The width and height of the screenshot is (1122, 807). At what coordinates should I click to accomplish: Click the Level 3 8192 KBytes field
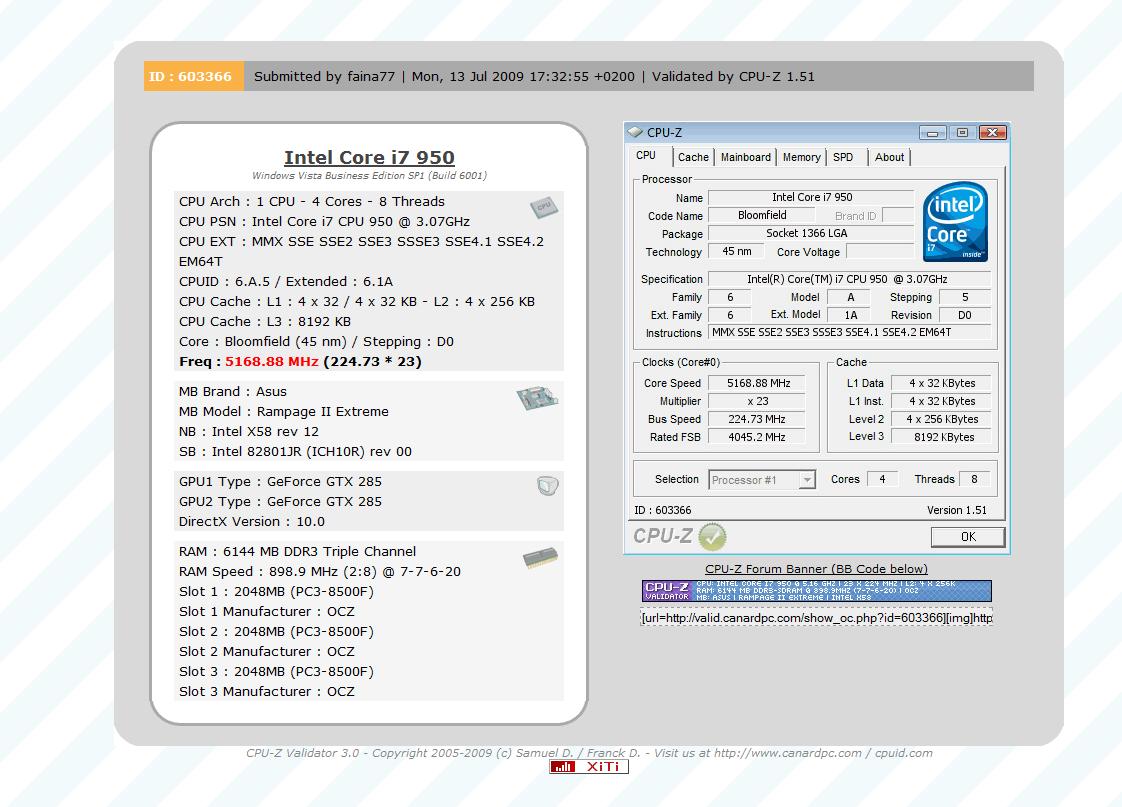click(x=943, y=437)
